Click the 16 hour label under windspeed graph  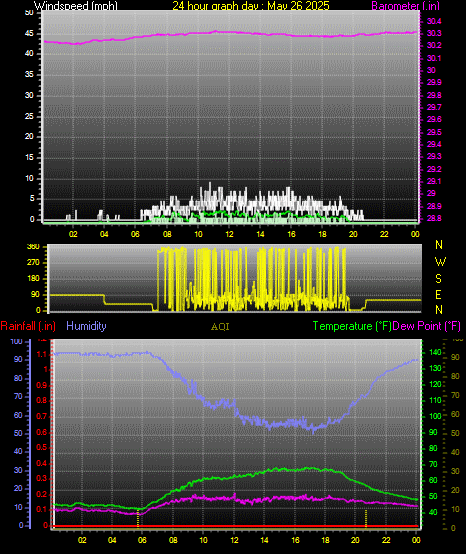pos(291,234)
